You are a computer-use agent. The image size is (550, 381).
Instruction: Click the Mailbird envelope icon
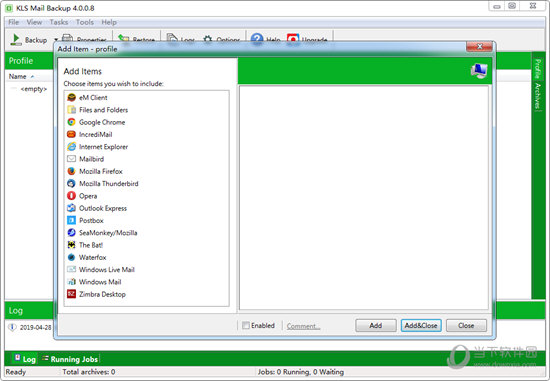(x=72, y=159)
